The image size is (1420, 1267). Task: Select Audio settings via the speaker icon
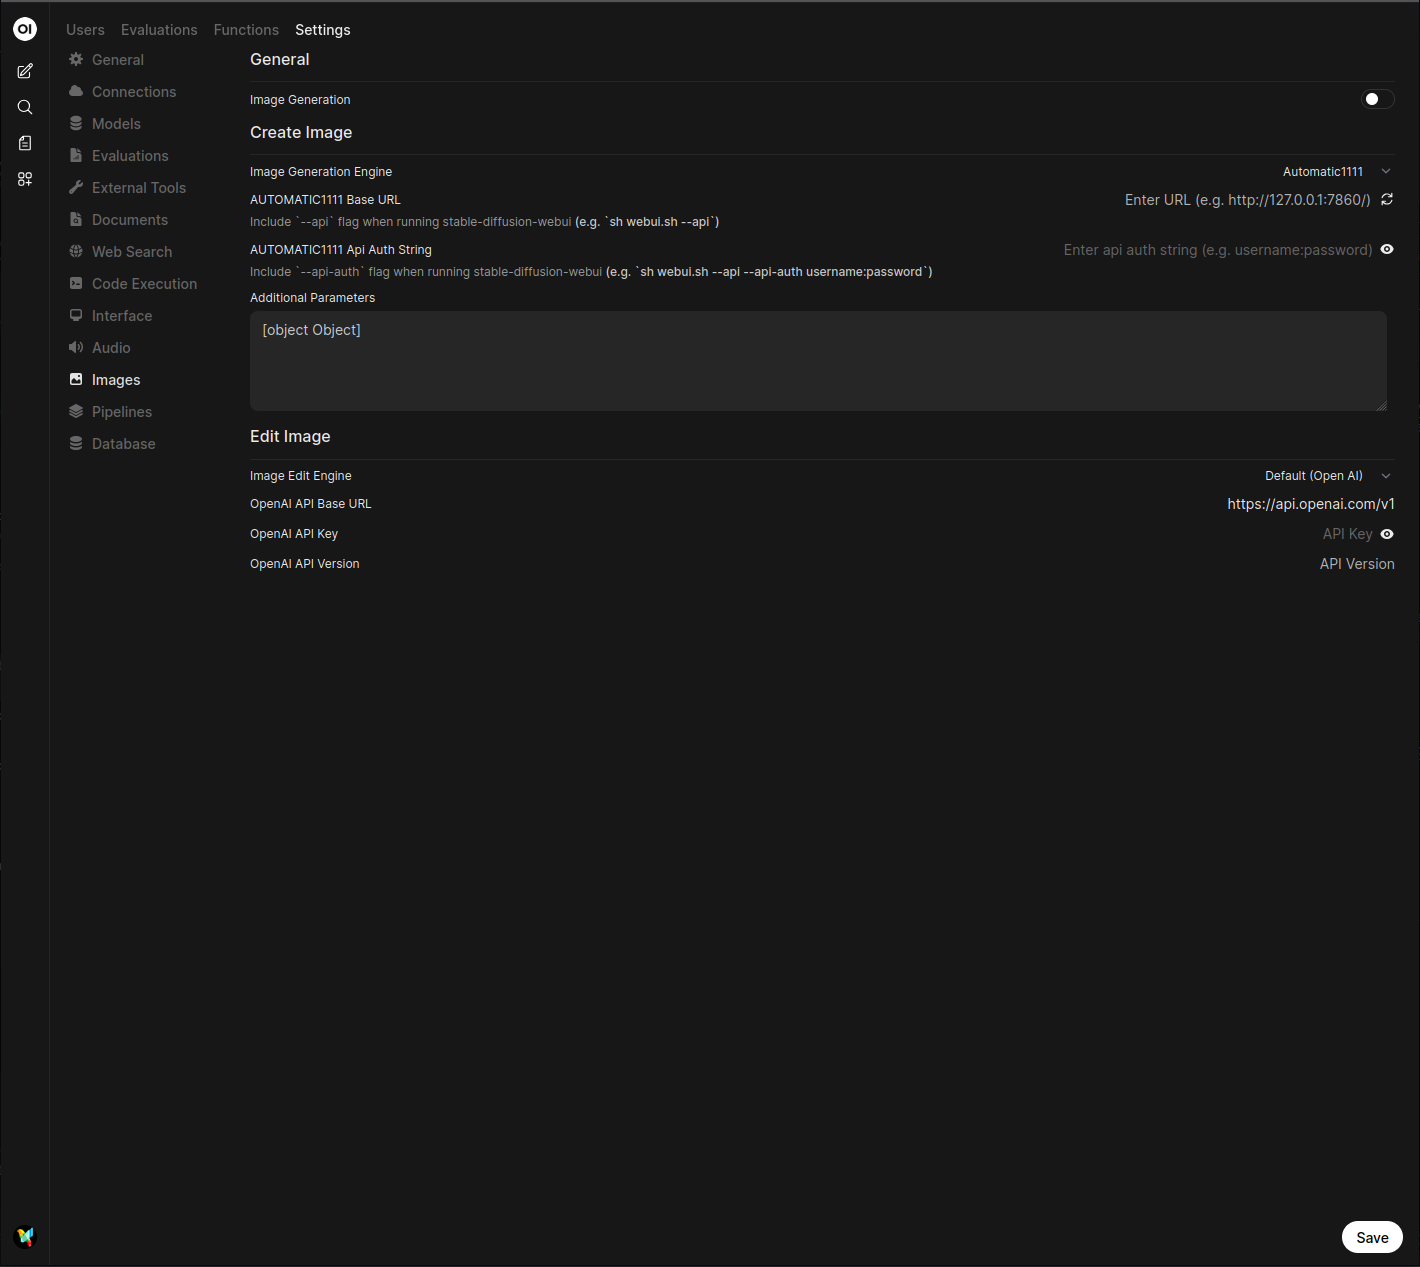(76, 347)
